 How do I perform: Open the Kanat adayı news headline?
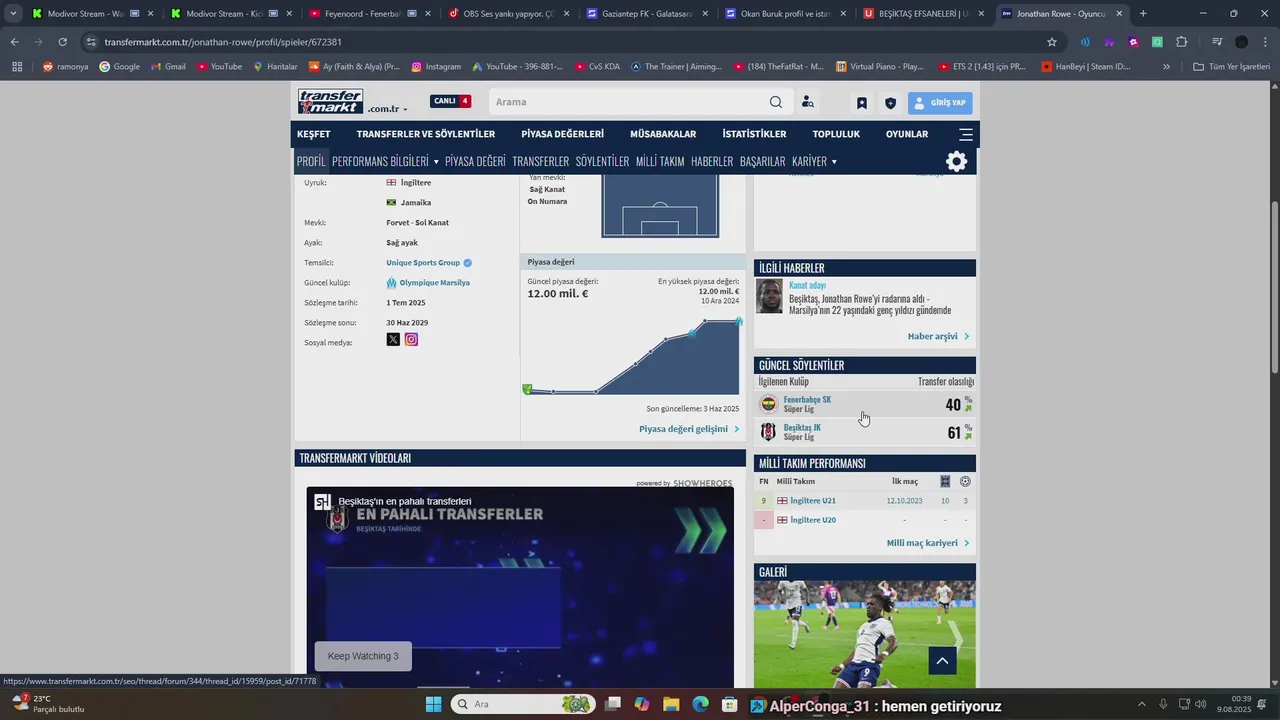pos(807,285)
